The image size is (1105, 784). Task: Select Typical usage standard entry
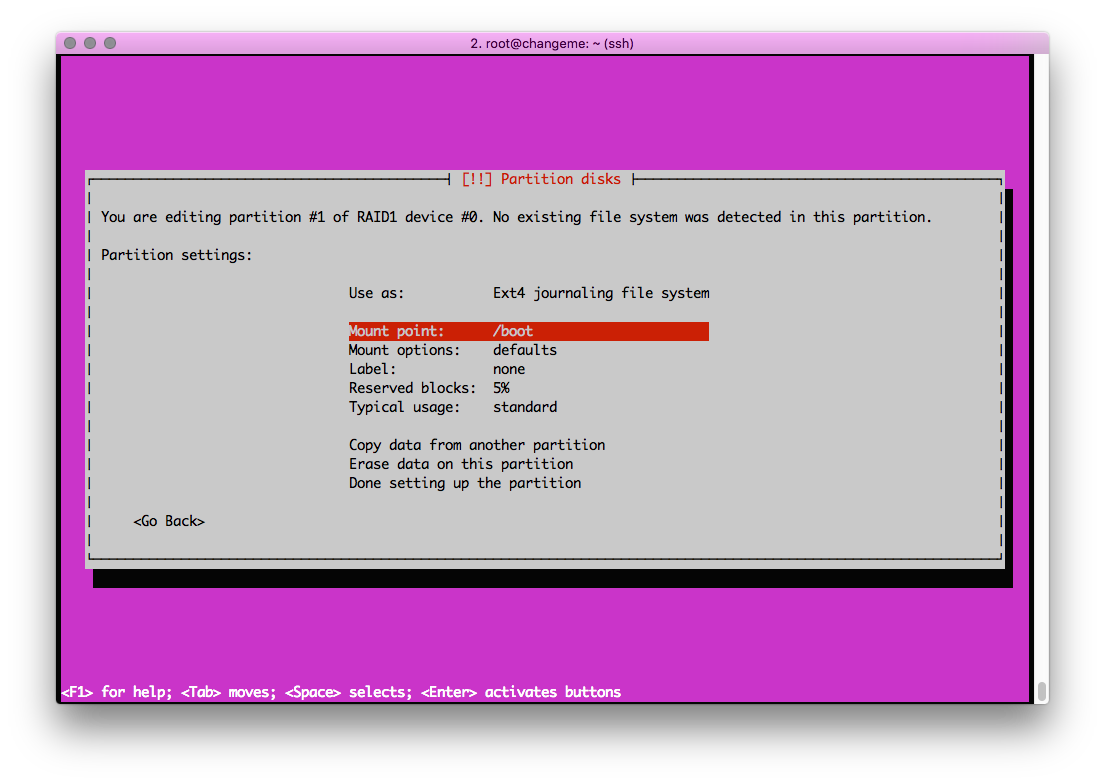pyautogui.click(x=452, y=407)
